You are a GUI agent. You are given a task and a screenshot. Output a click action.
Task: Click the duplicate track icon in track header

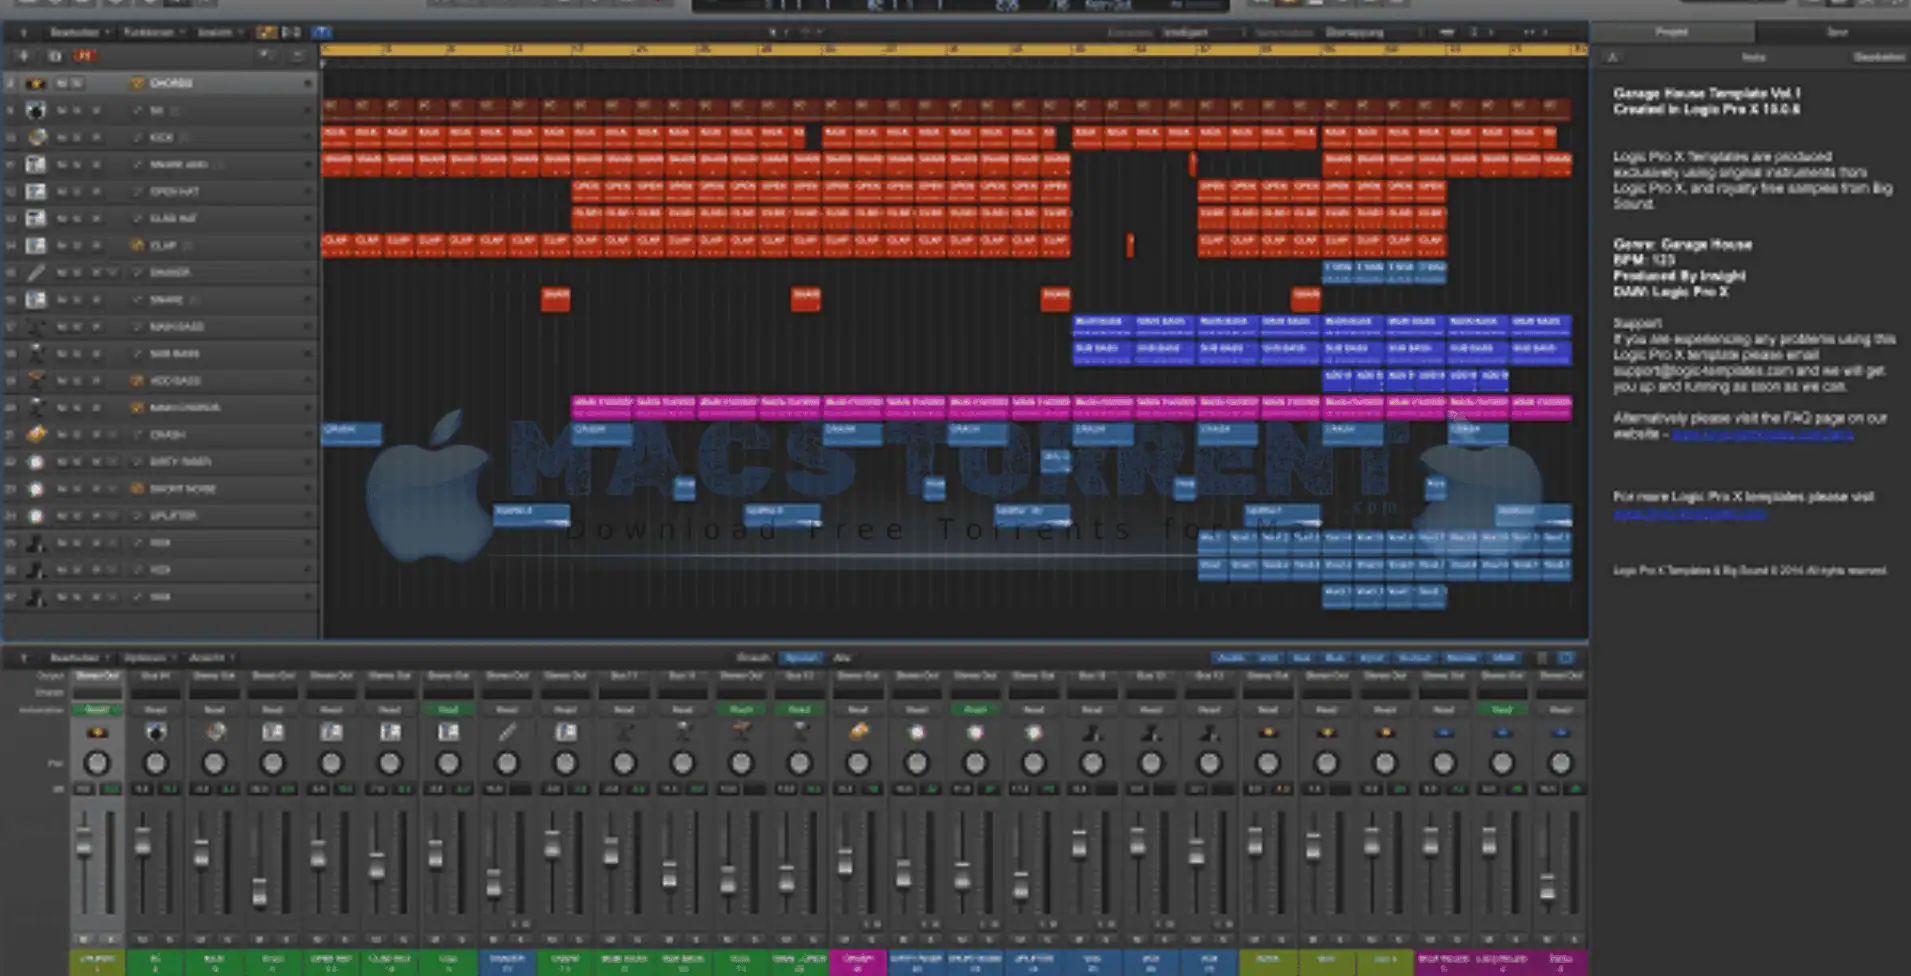pos(54,56)
